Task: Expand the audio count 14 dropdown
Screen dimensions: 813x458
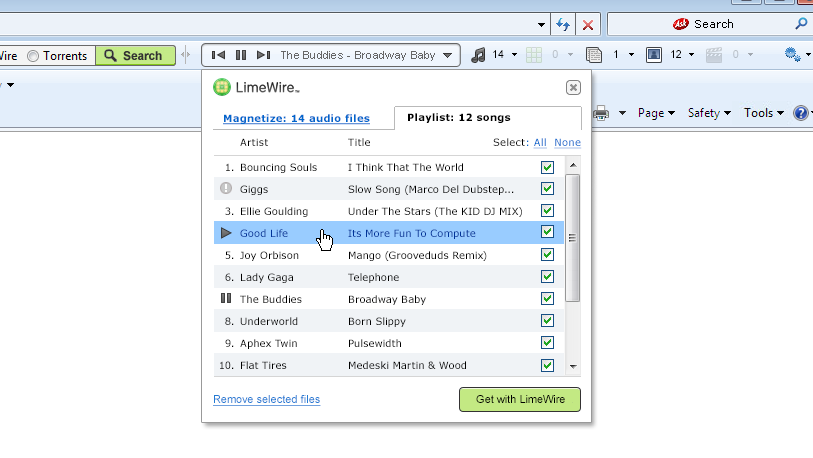Action: coord(514,54)
